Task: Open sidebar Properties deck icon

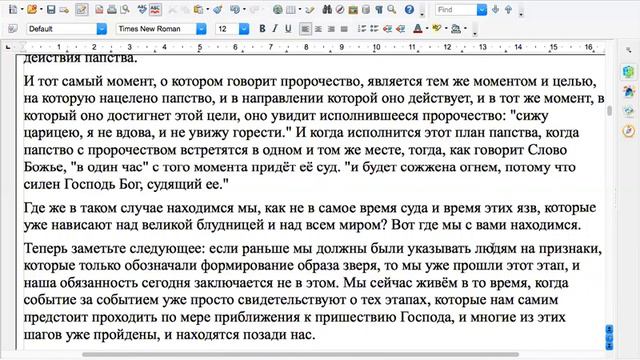Action: pos(629,72)
